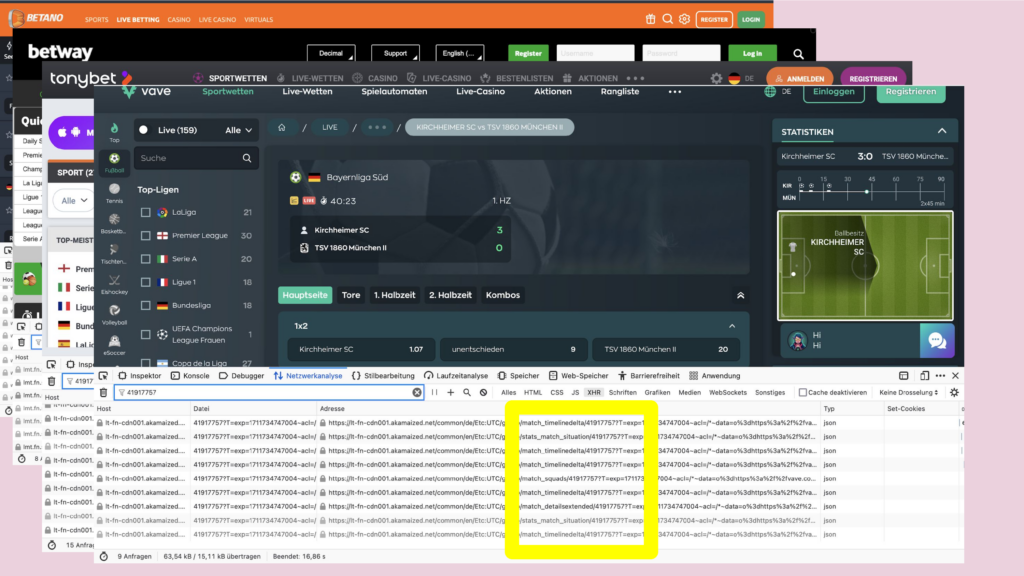Click Vave Registrieren button
The image size is (1024, 576).
[910, 91]
